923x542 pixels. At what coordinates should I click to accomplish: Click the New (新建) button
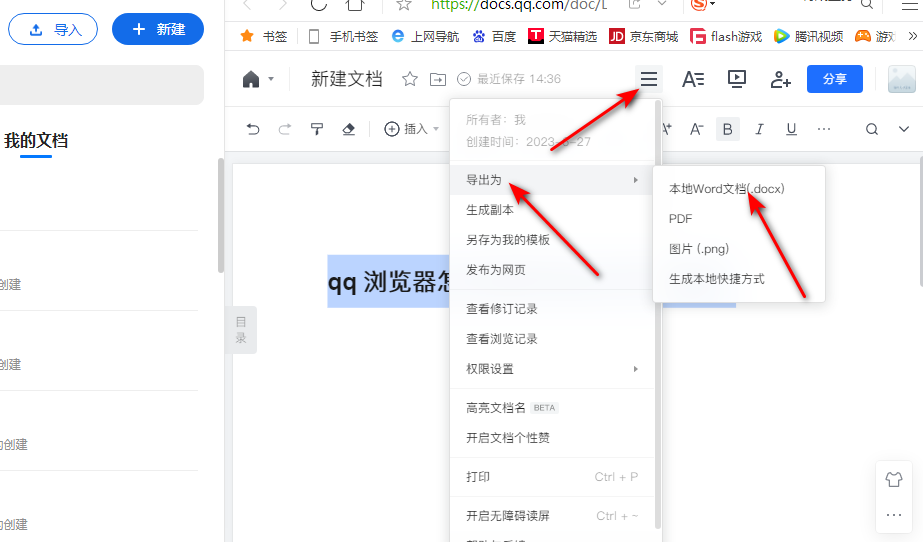pyautogui.click(x=158, y=29)
